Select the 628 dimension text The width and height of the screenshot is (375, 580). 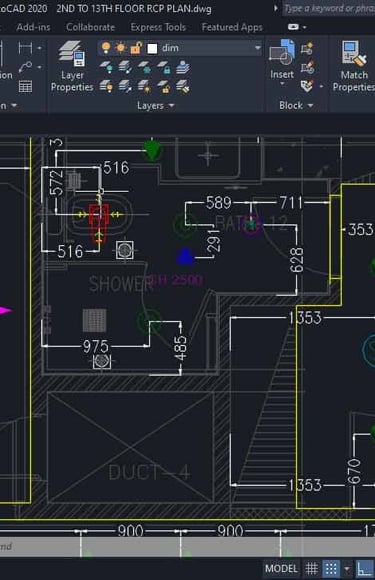click(297, 260)
